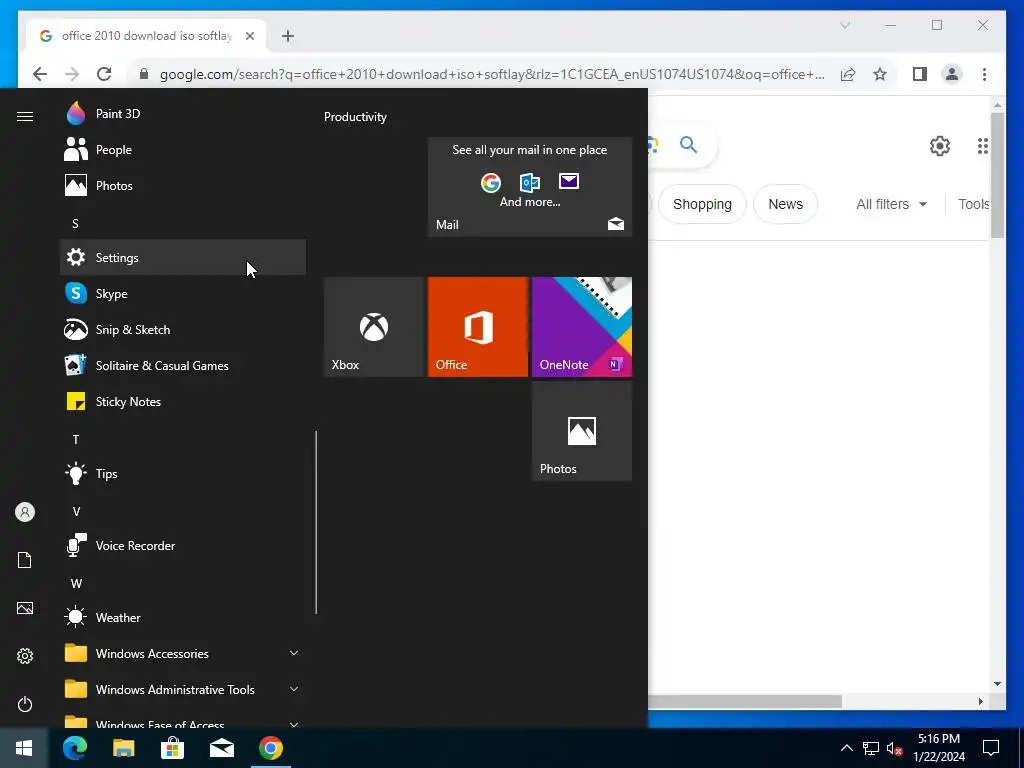
Task: Click the Power button in Start
Action: click(25, 704)
